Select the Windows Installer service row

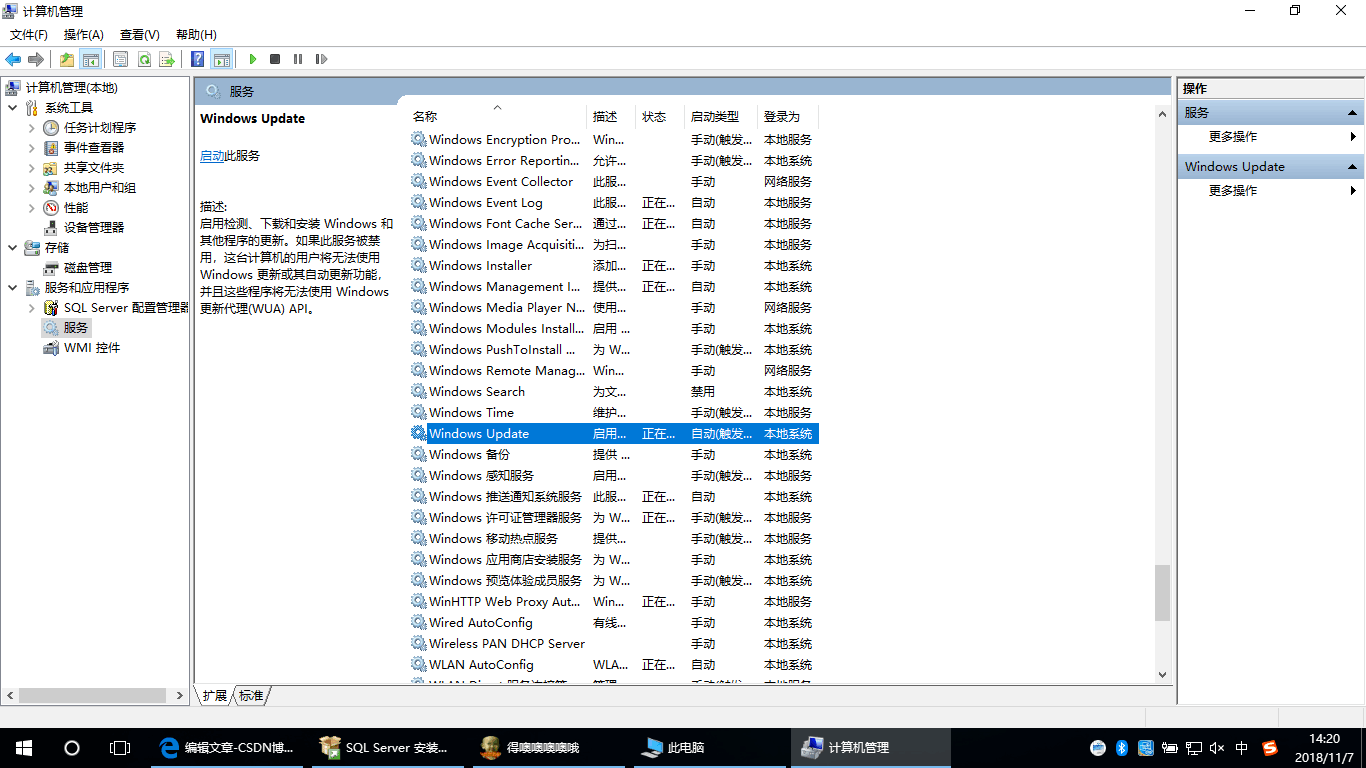[x=614, y=266]
